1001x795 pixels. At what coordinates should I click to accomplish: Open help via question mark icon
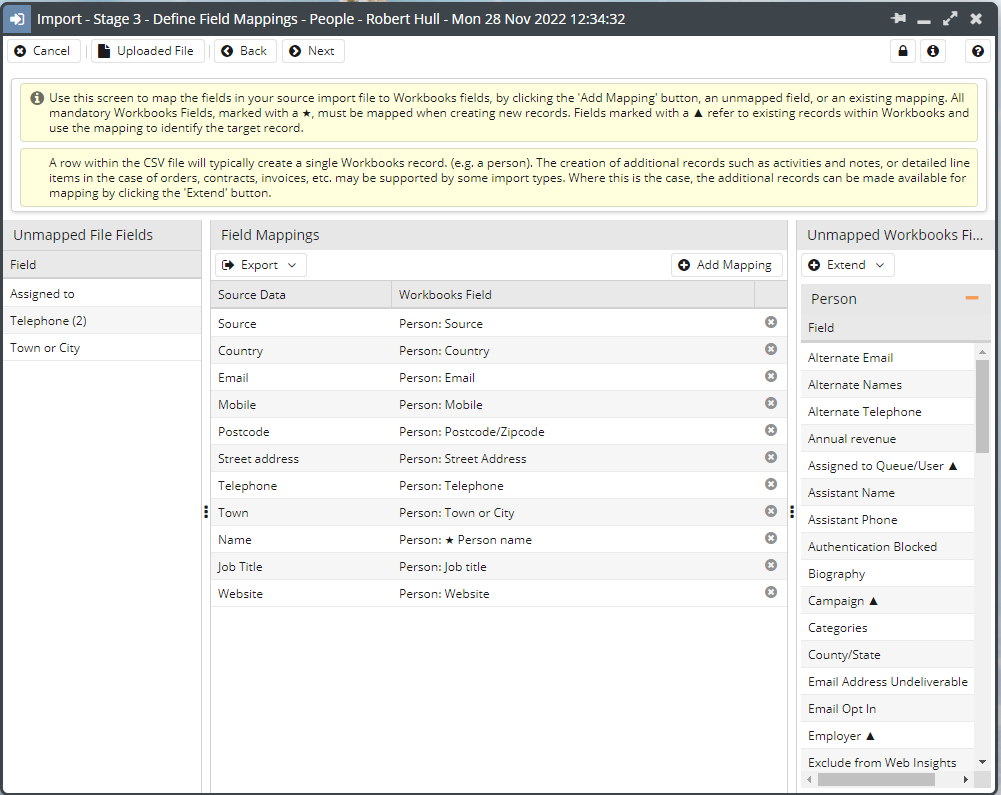(x=977, y=51)
